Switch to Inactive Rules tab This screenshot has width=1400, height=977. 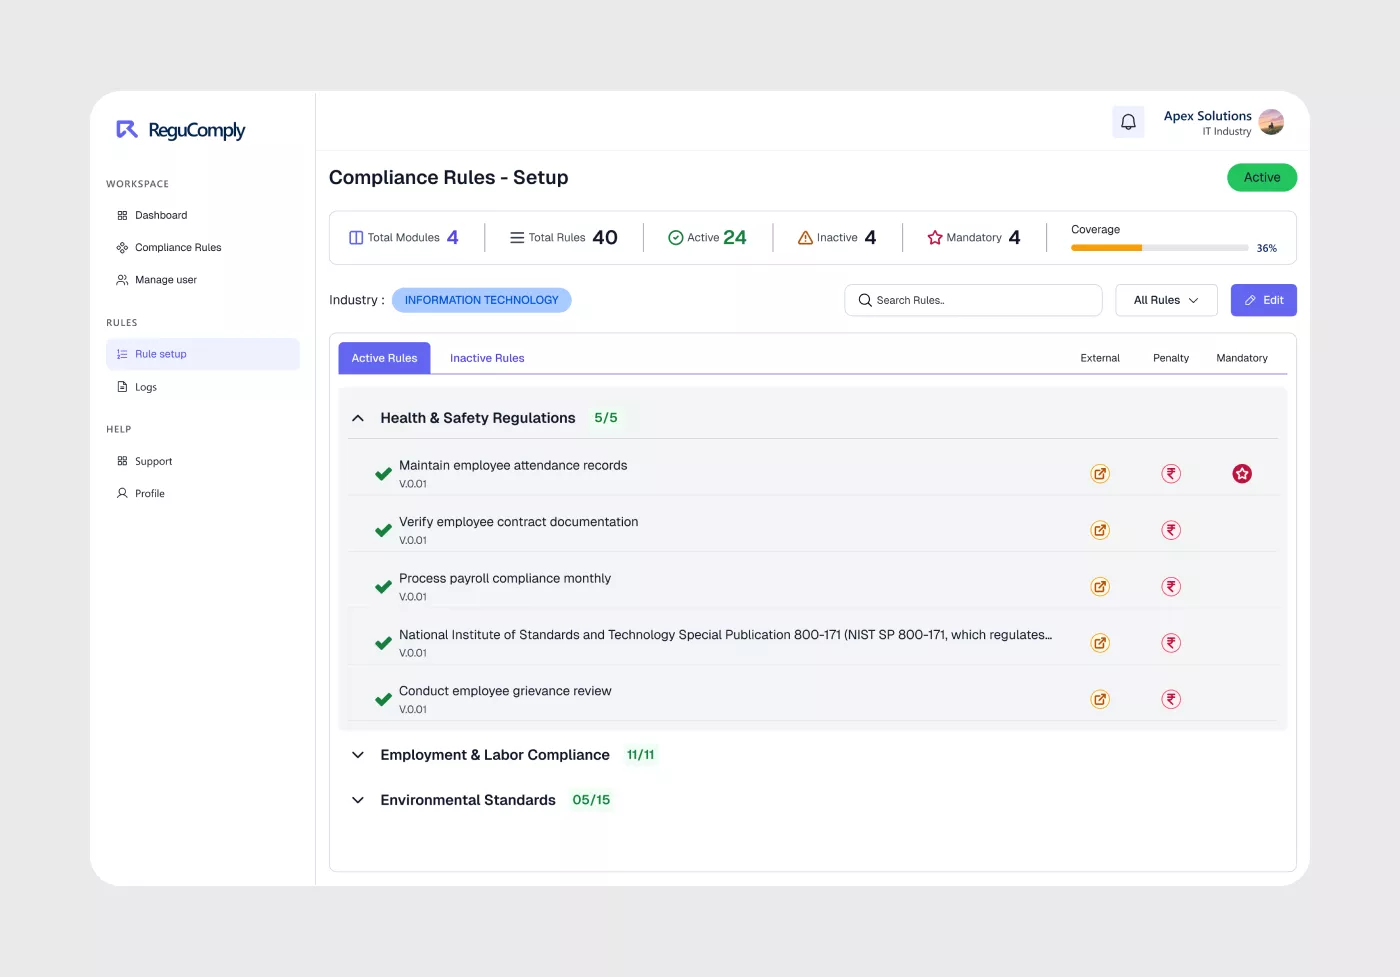click(487, 358)
